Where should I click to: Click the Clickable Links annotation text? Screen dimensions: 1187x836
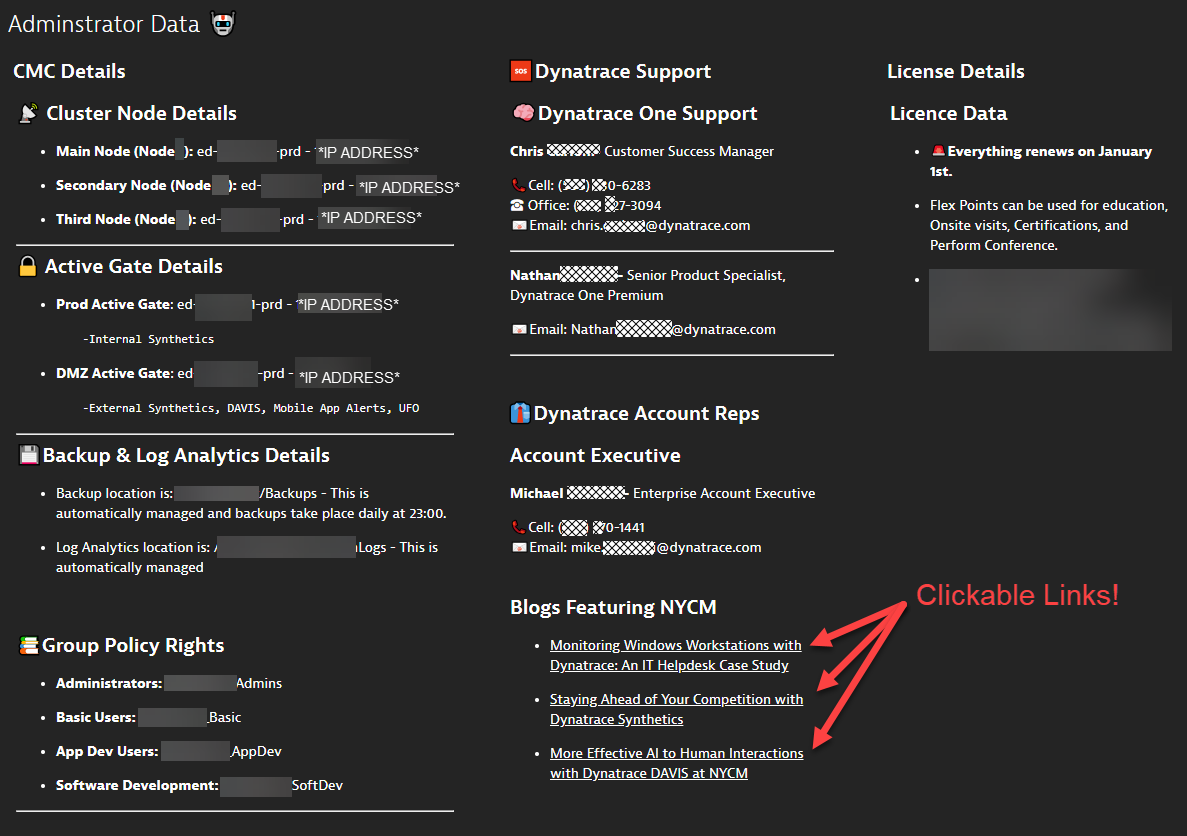click(x=1017, y=595)
